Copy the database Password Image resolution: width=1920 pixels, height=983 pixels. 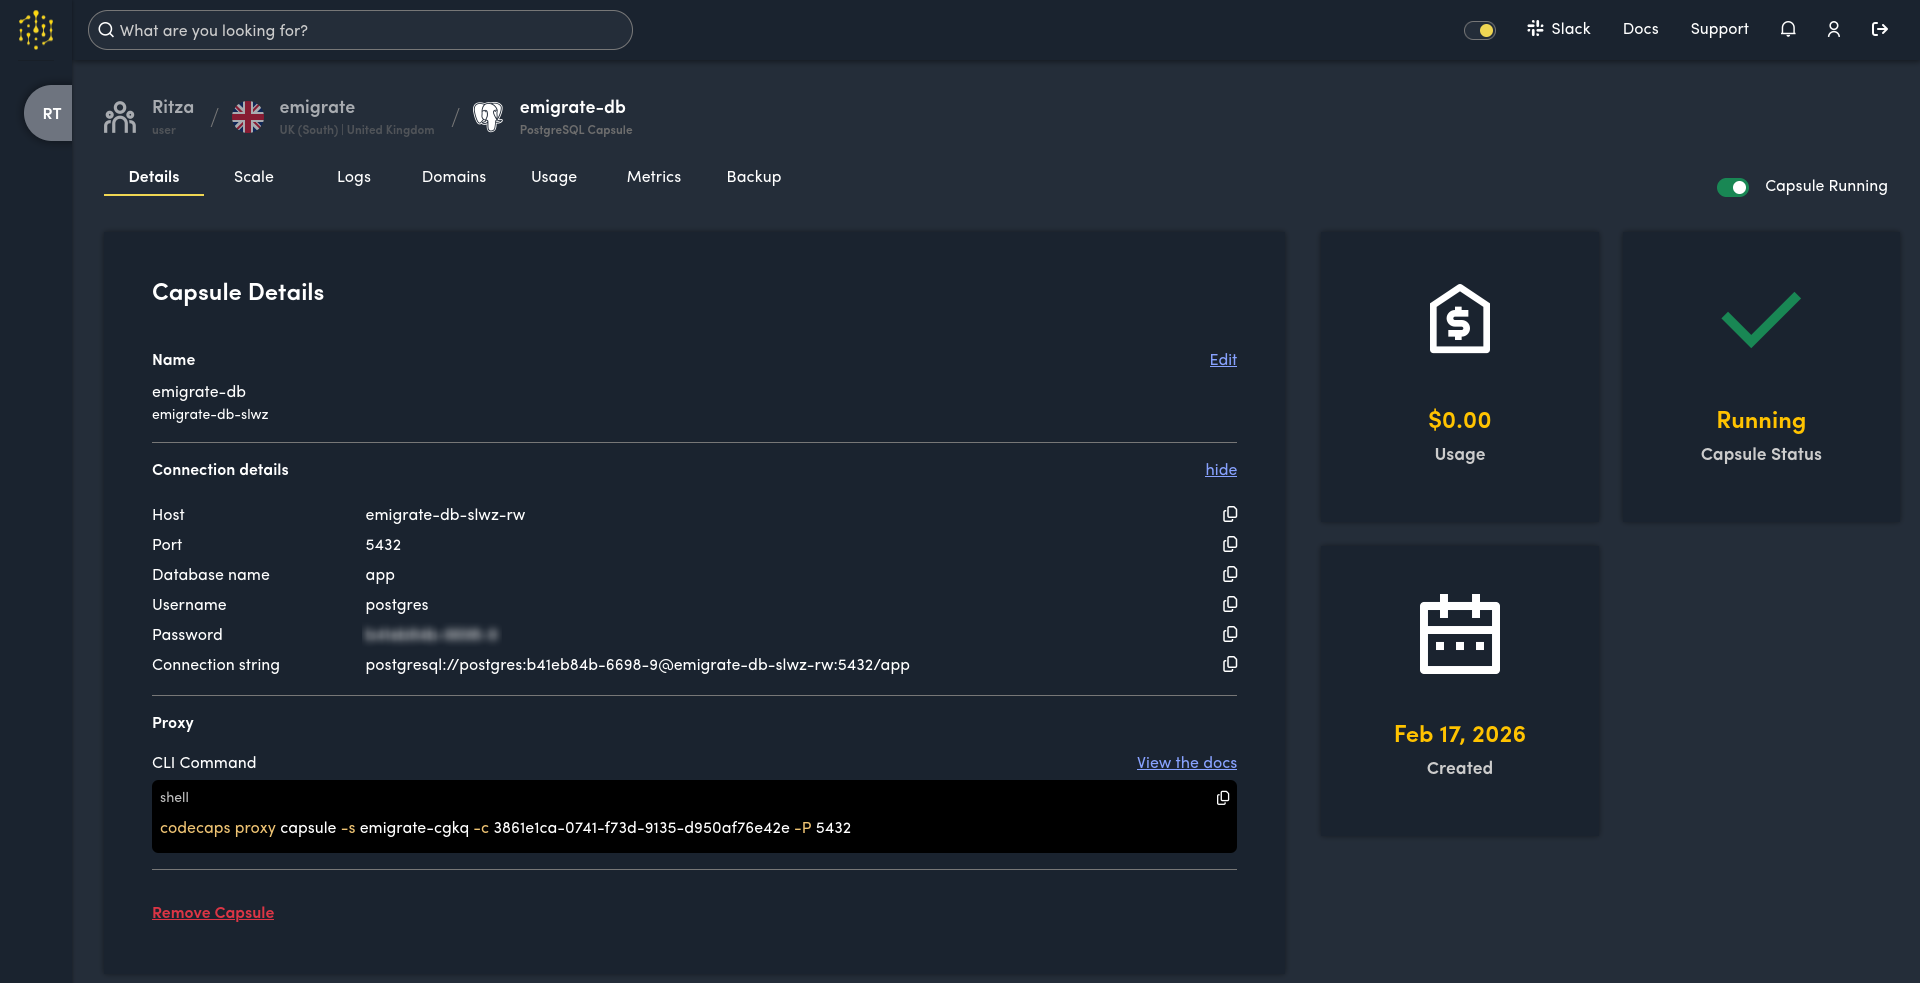point(1229,634)
